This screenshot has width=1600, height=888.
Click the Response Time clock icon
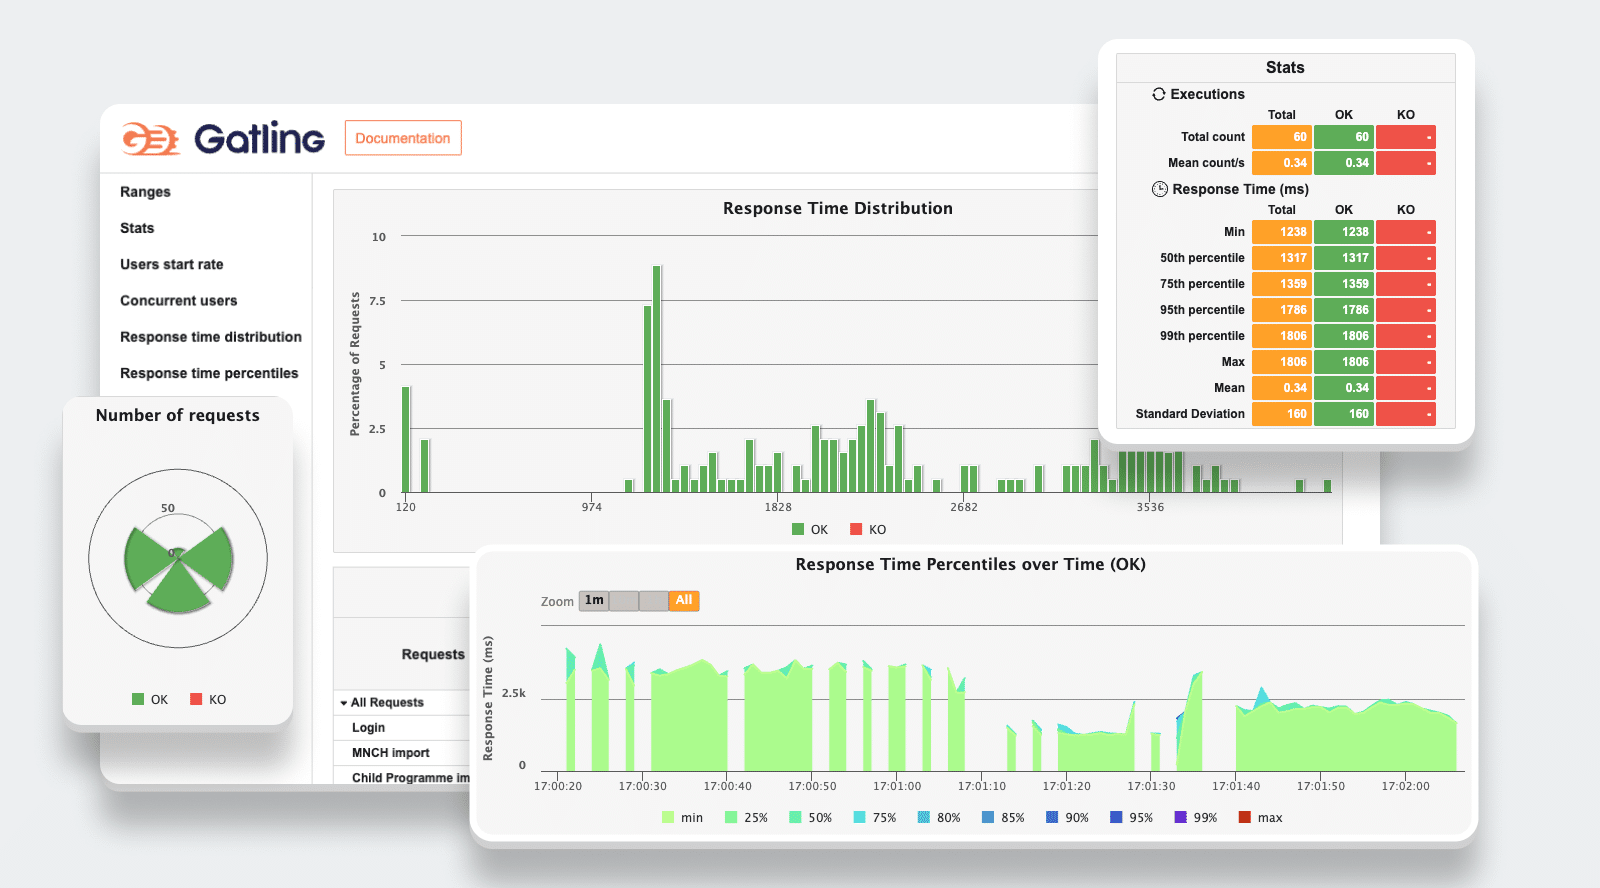coord(1160,189)
